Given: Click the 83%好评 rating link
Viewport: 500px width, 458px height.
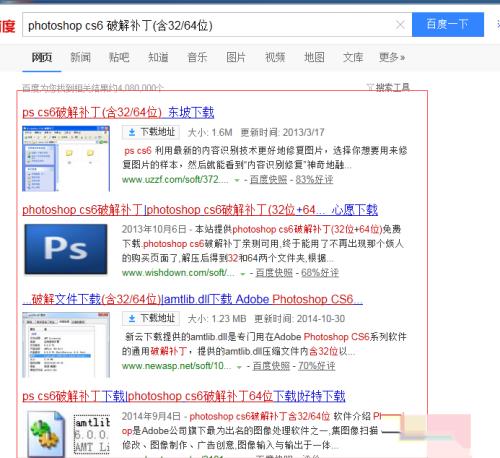Looking at the screenshot, I should 314,180.
